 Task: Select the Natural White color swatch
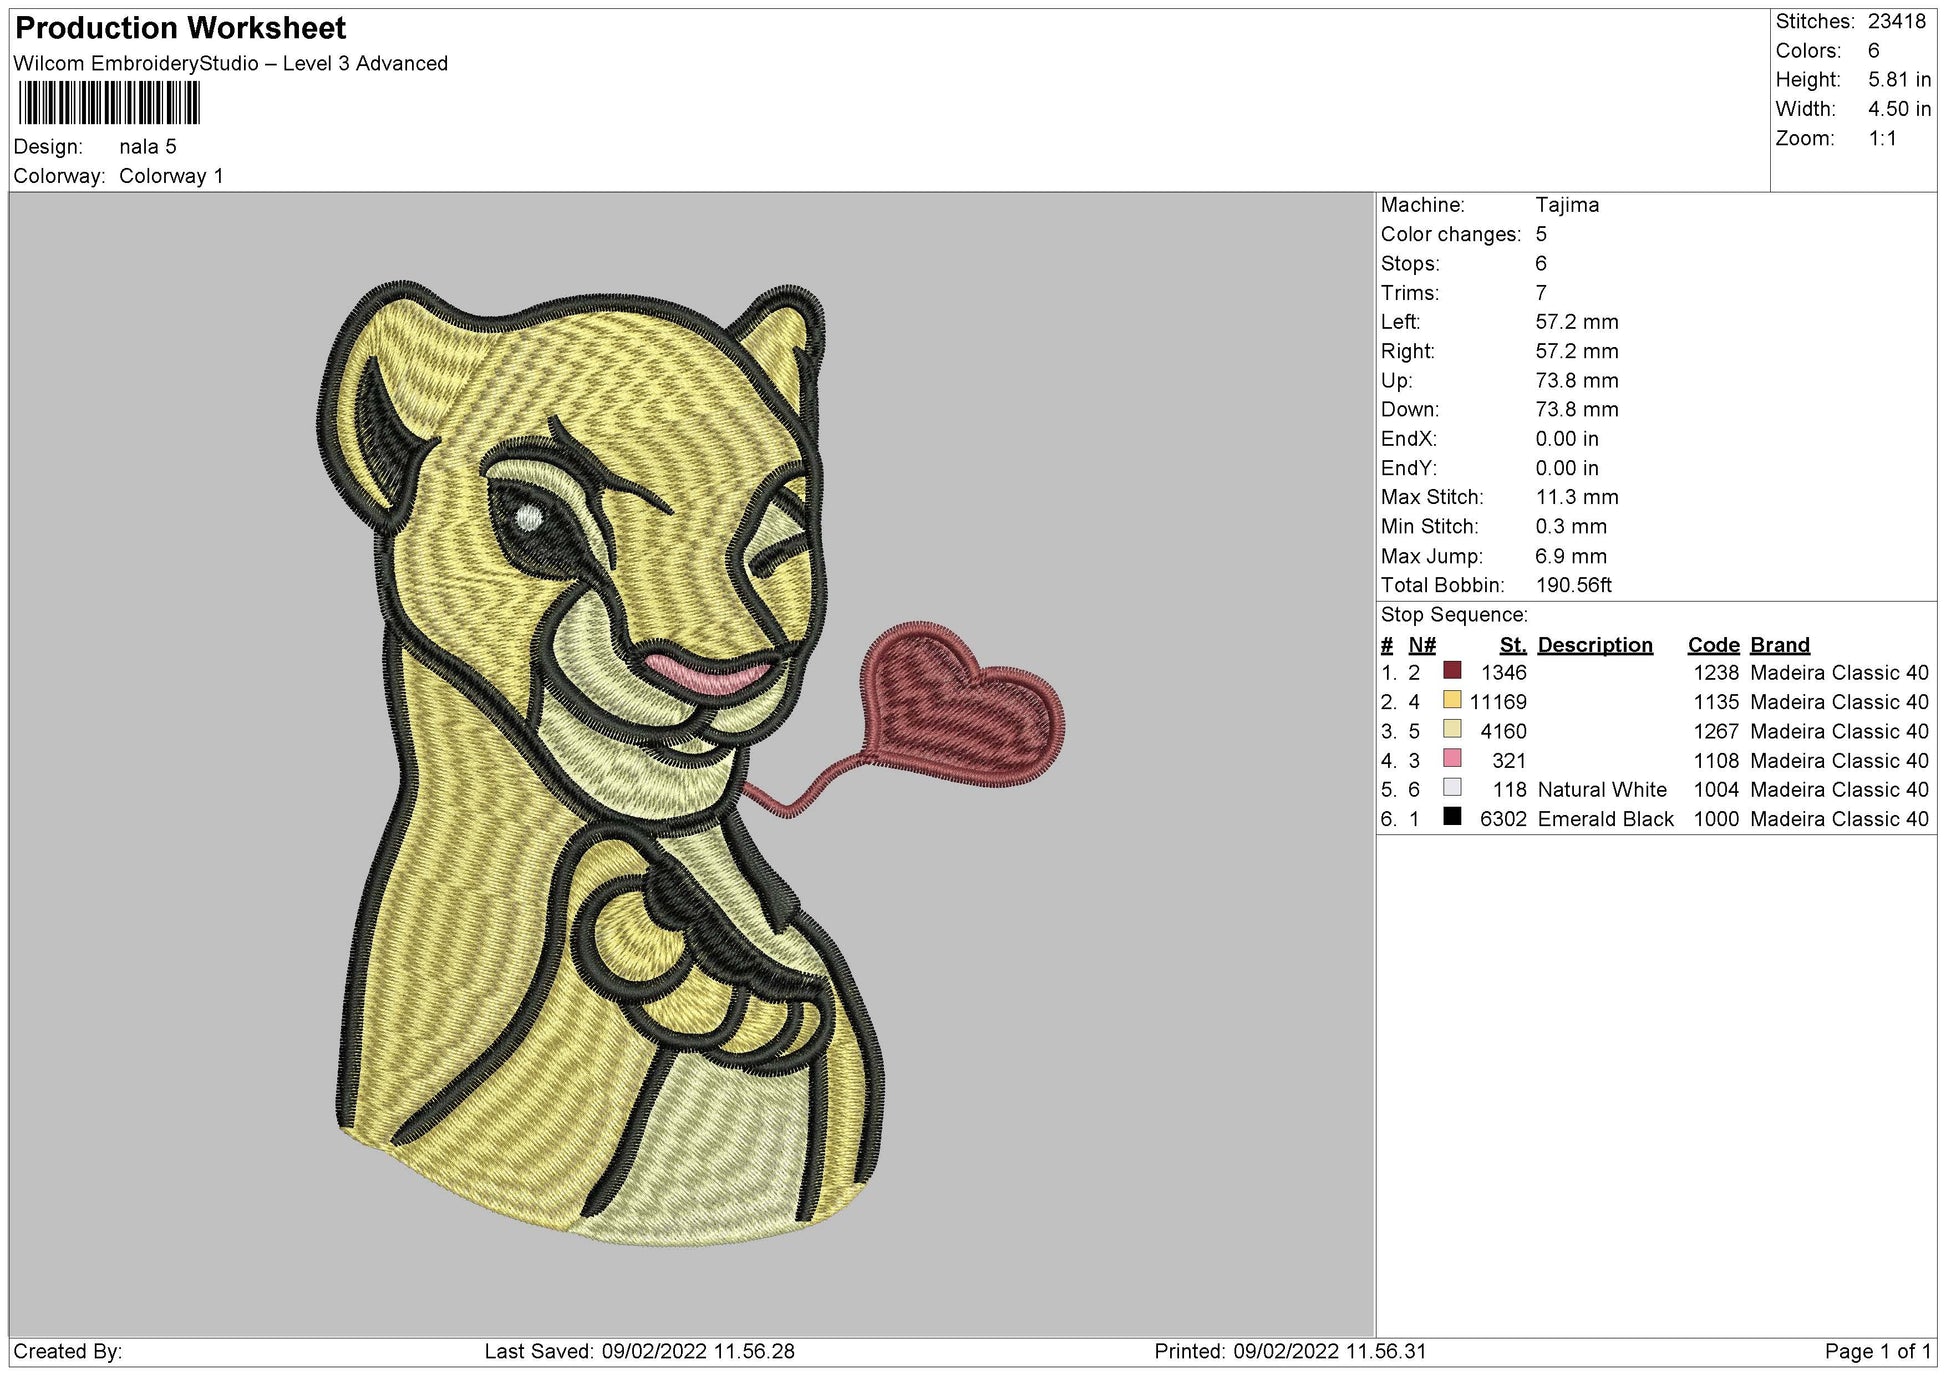click(1452, 788)
